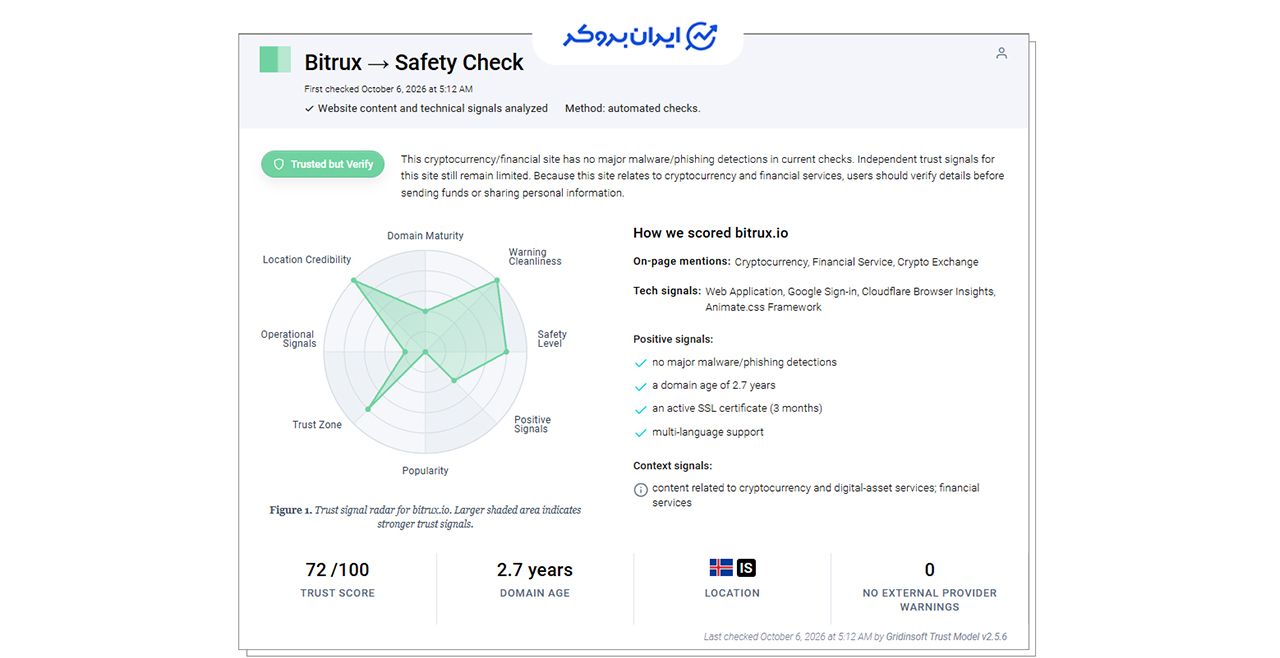The height and width of the screenshot is (658, 1280).
Task: Click the 2.7 years value above DOMAIN AGE
Action: point(535,570)
